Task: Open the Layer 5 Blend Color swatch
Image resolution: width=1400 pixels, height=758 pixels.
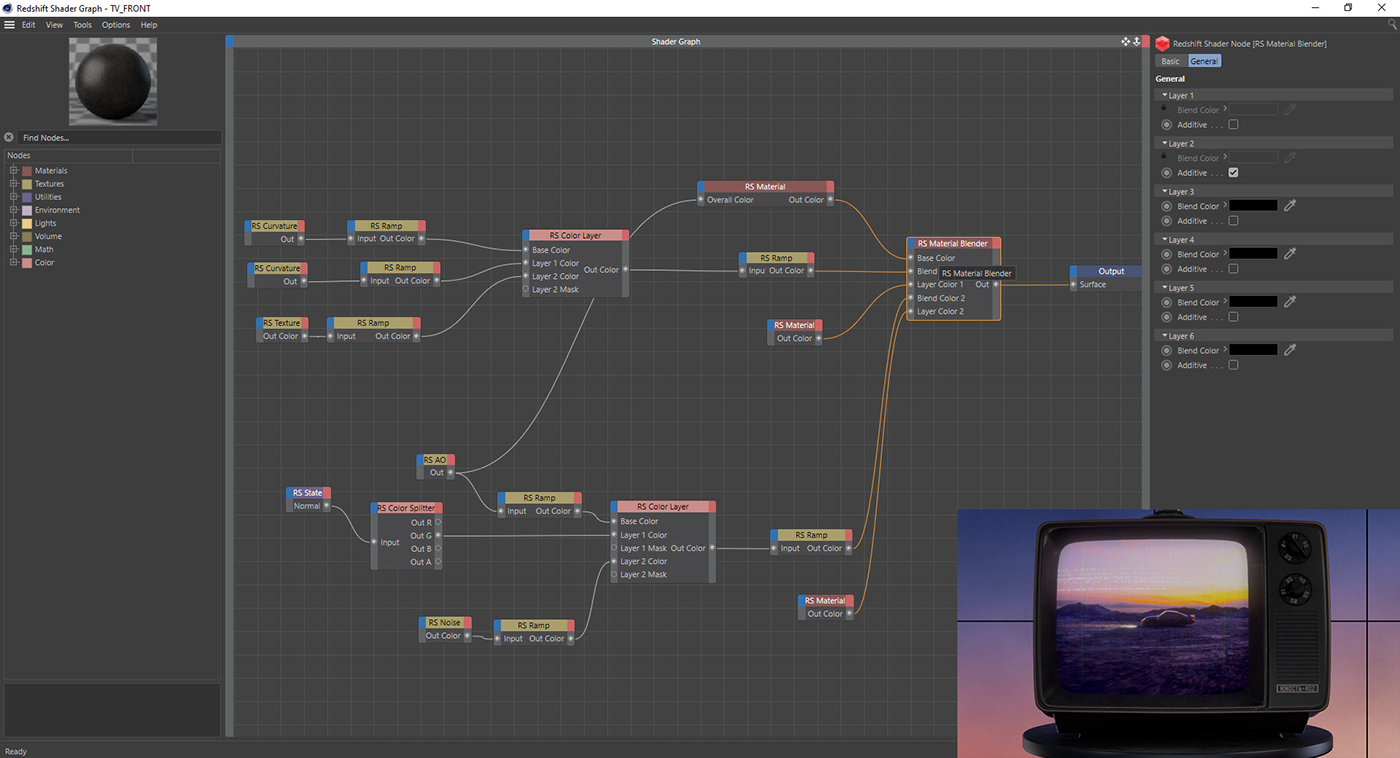Action: [x=1253, y=302]
